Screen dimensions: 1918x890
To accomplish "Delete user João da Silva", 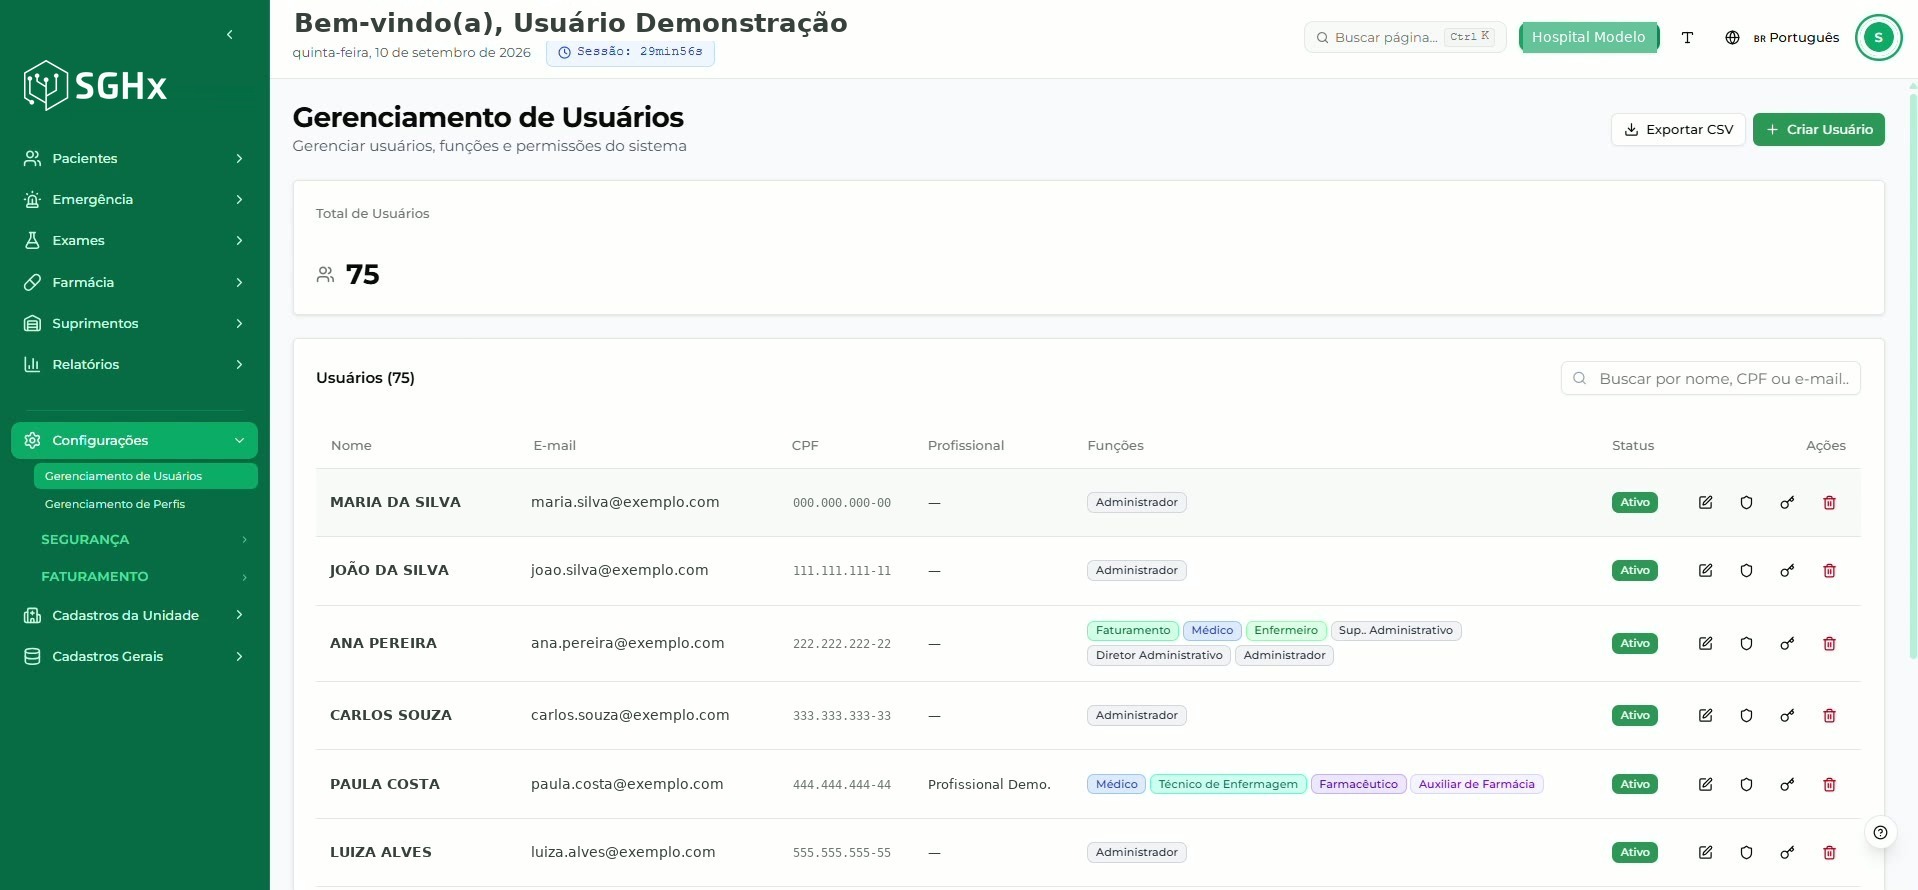I will click(x=1829, y=570).
